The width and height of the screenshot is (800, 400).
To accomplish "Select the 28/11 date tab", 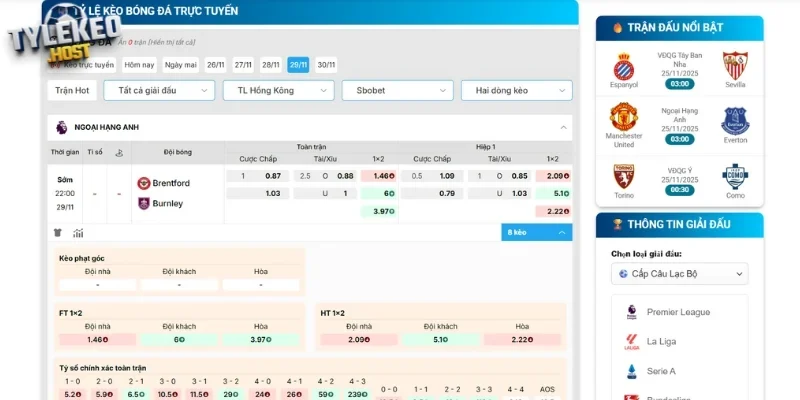I will tap(271, 65).
